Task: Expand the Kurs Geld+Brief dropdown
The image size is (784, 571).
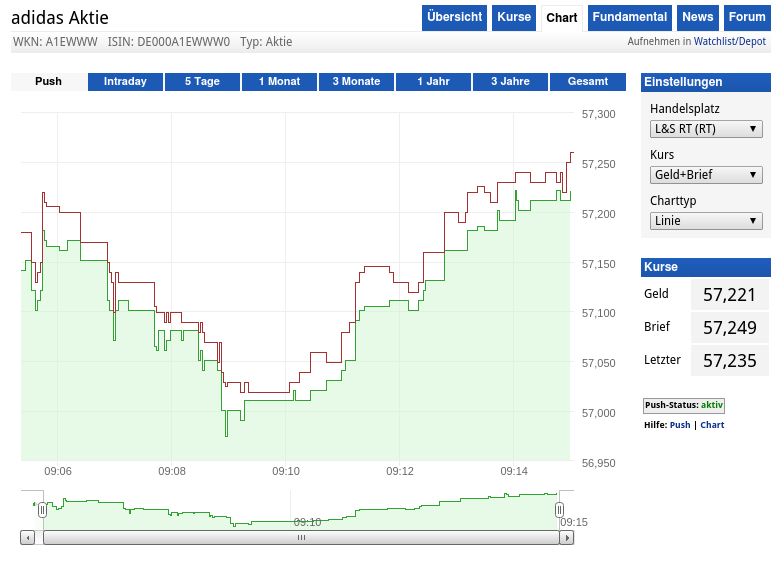Action: 706,175
